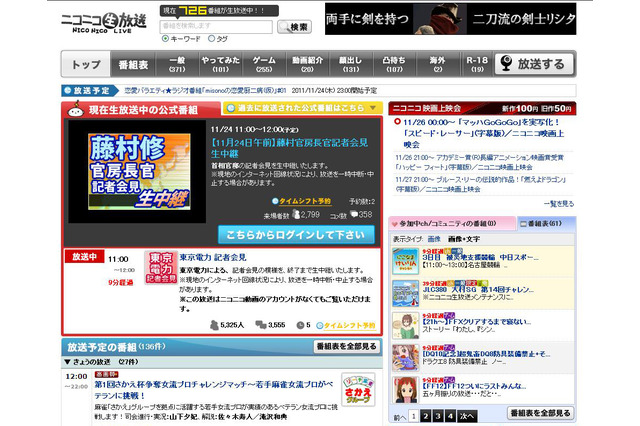Switch to 番組表(61) tab in sidebar
The image size is (640, 426).
(x=546, y=224)
